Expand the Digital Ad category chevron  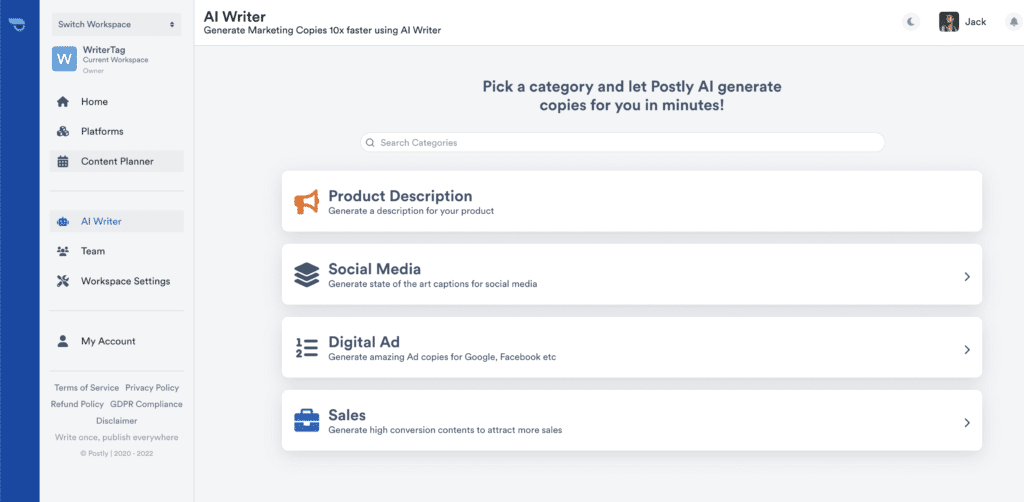967,350
